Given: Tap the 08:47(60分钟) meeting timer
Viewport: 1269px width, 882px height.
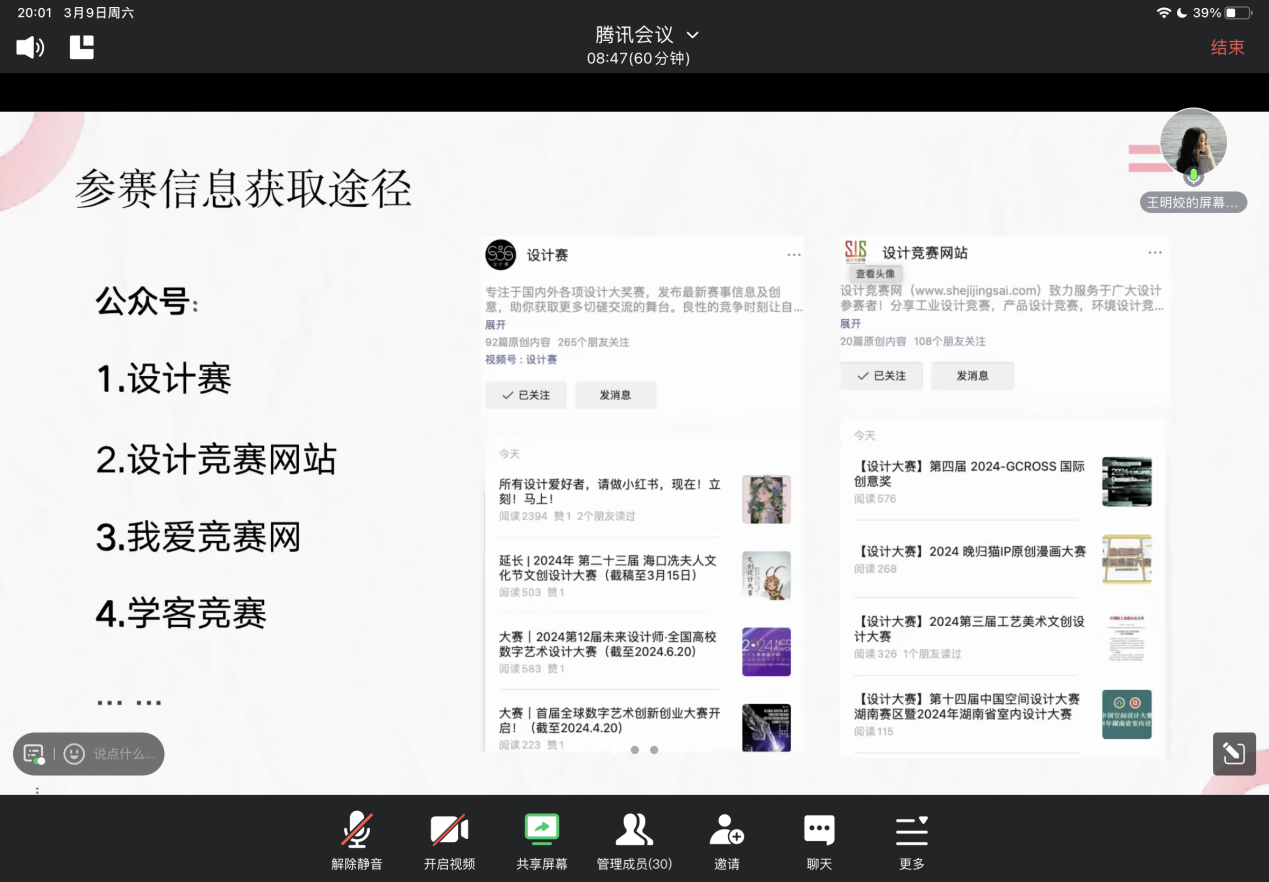Looking at the screenshot, I should [638, 59].
